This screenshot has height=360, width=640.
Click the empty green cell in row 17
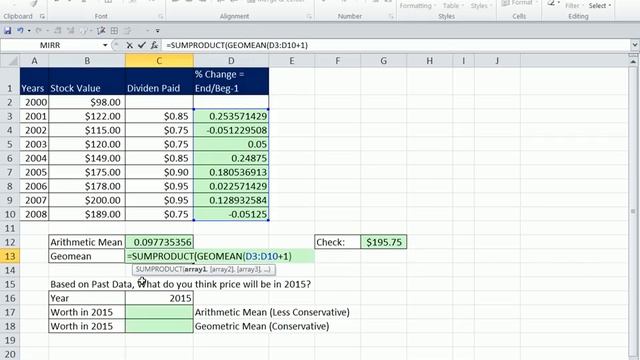tap(159, 312)
